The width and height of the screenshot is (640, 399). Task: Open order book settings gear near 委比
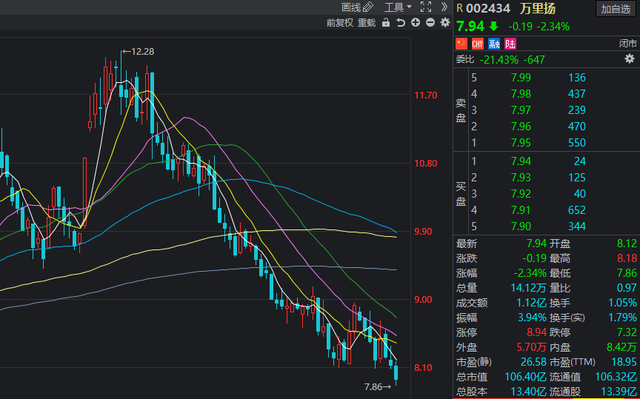(629, 59)
